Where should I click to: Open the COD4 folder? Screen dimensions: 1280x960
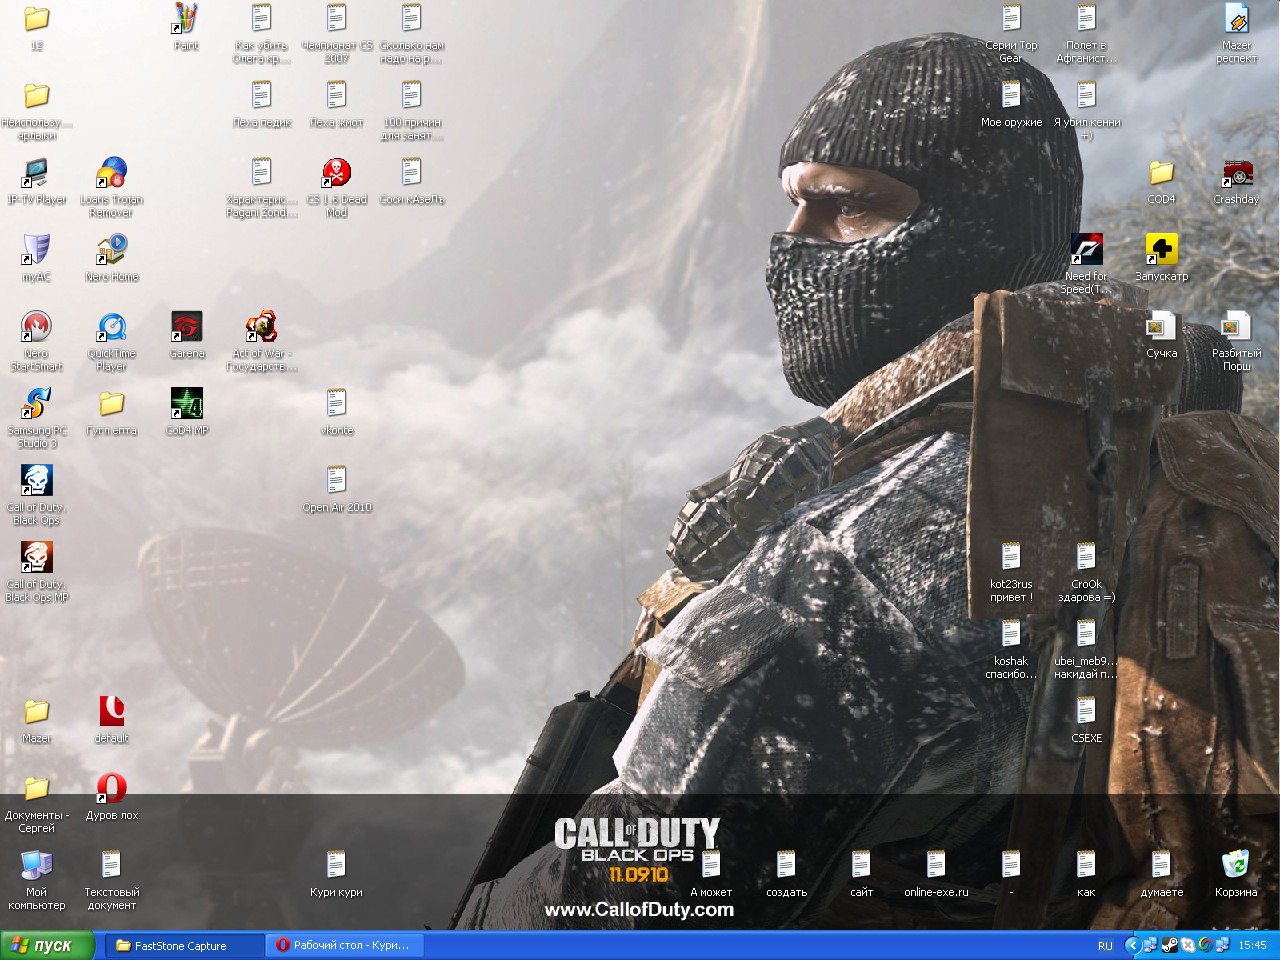tap(1161, 174)
